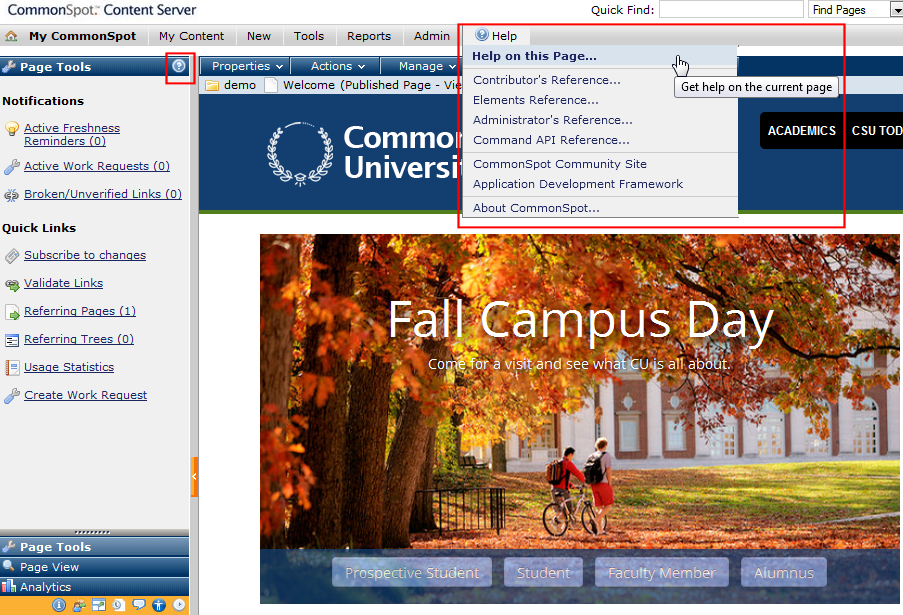The height and width of the screenshot is (615, 903).
Task: Open Active Freshness Reminders link
Action: click(x=71, y=135)
